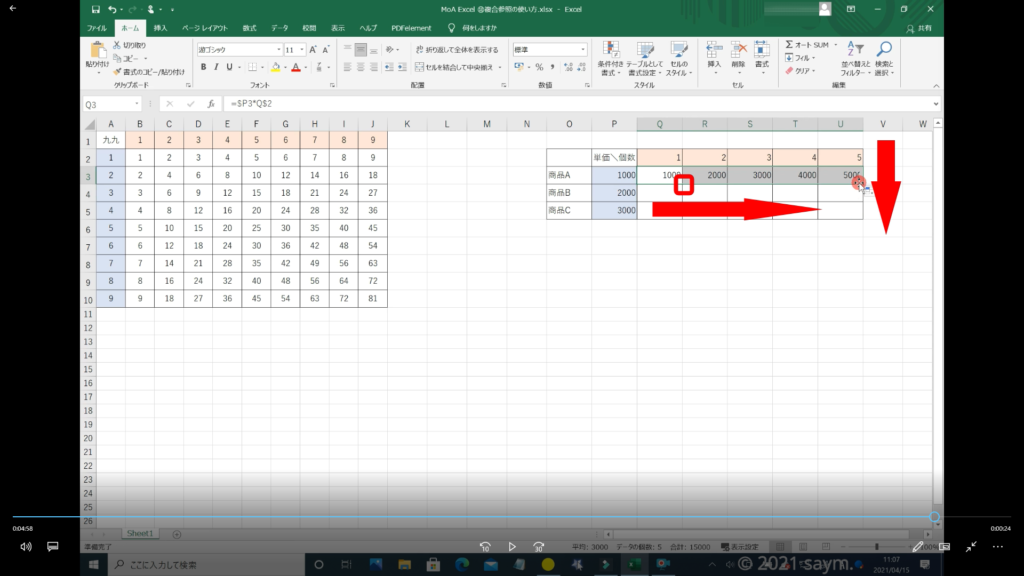This screenshot has height=576, width=1024.
Task: Toggle underline formatting
Action: 230,67
